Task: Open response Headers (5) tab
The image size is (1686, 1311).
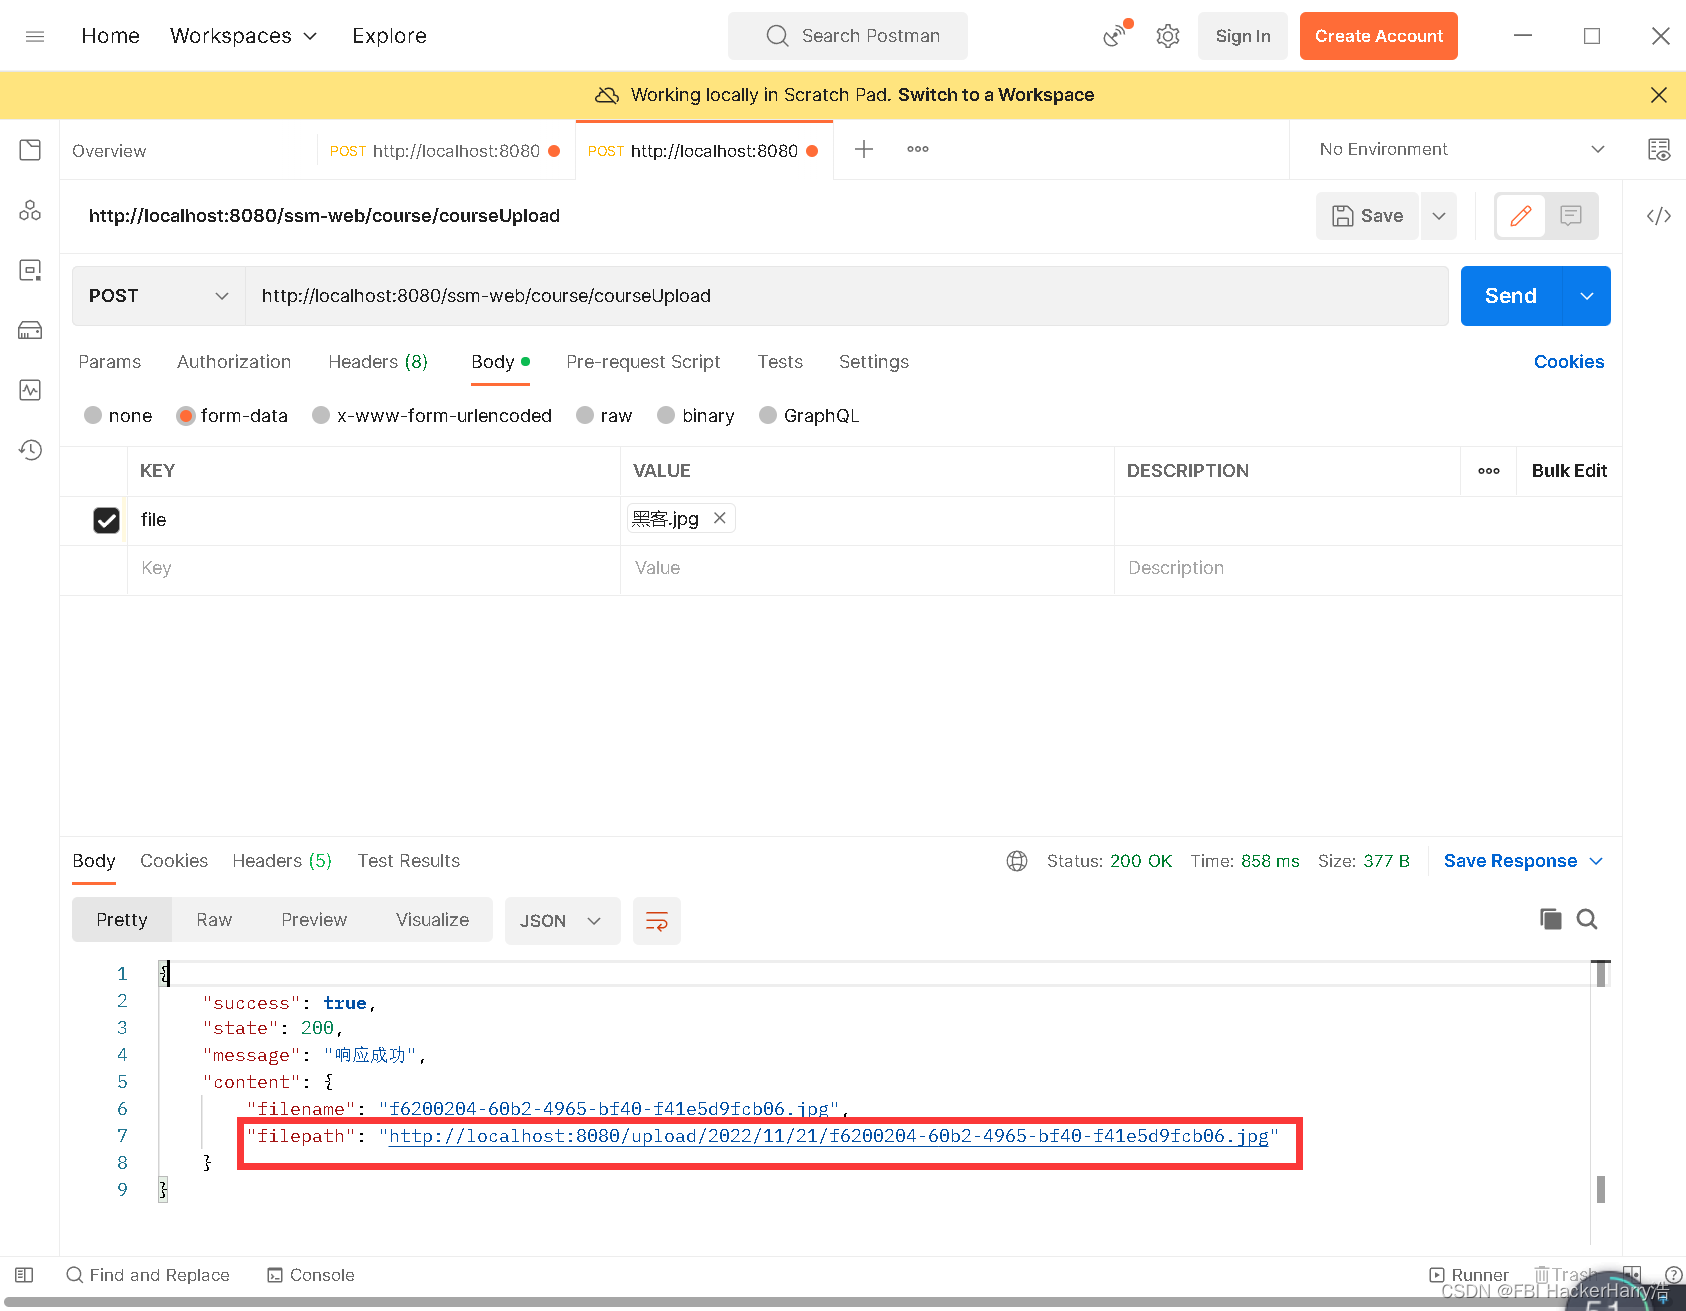Action: point(282,861)
